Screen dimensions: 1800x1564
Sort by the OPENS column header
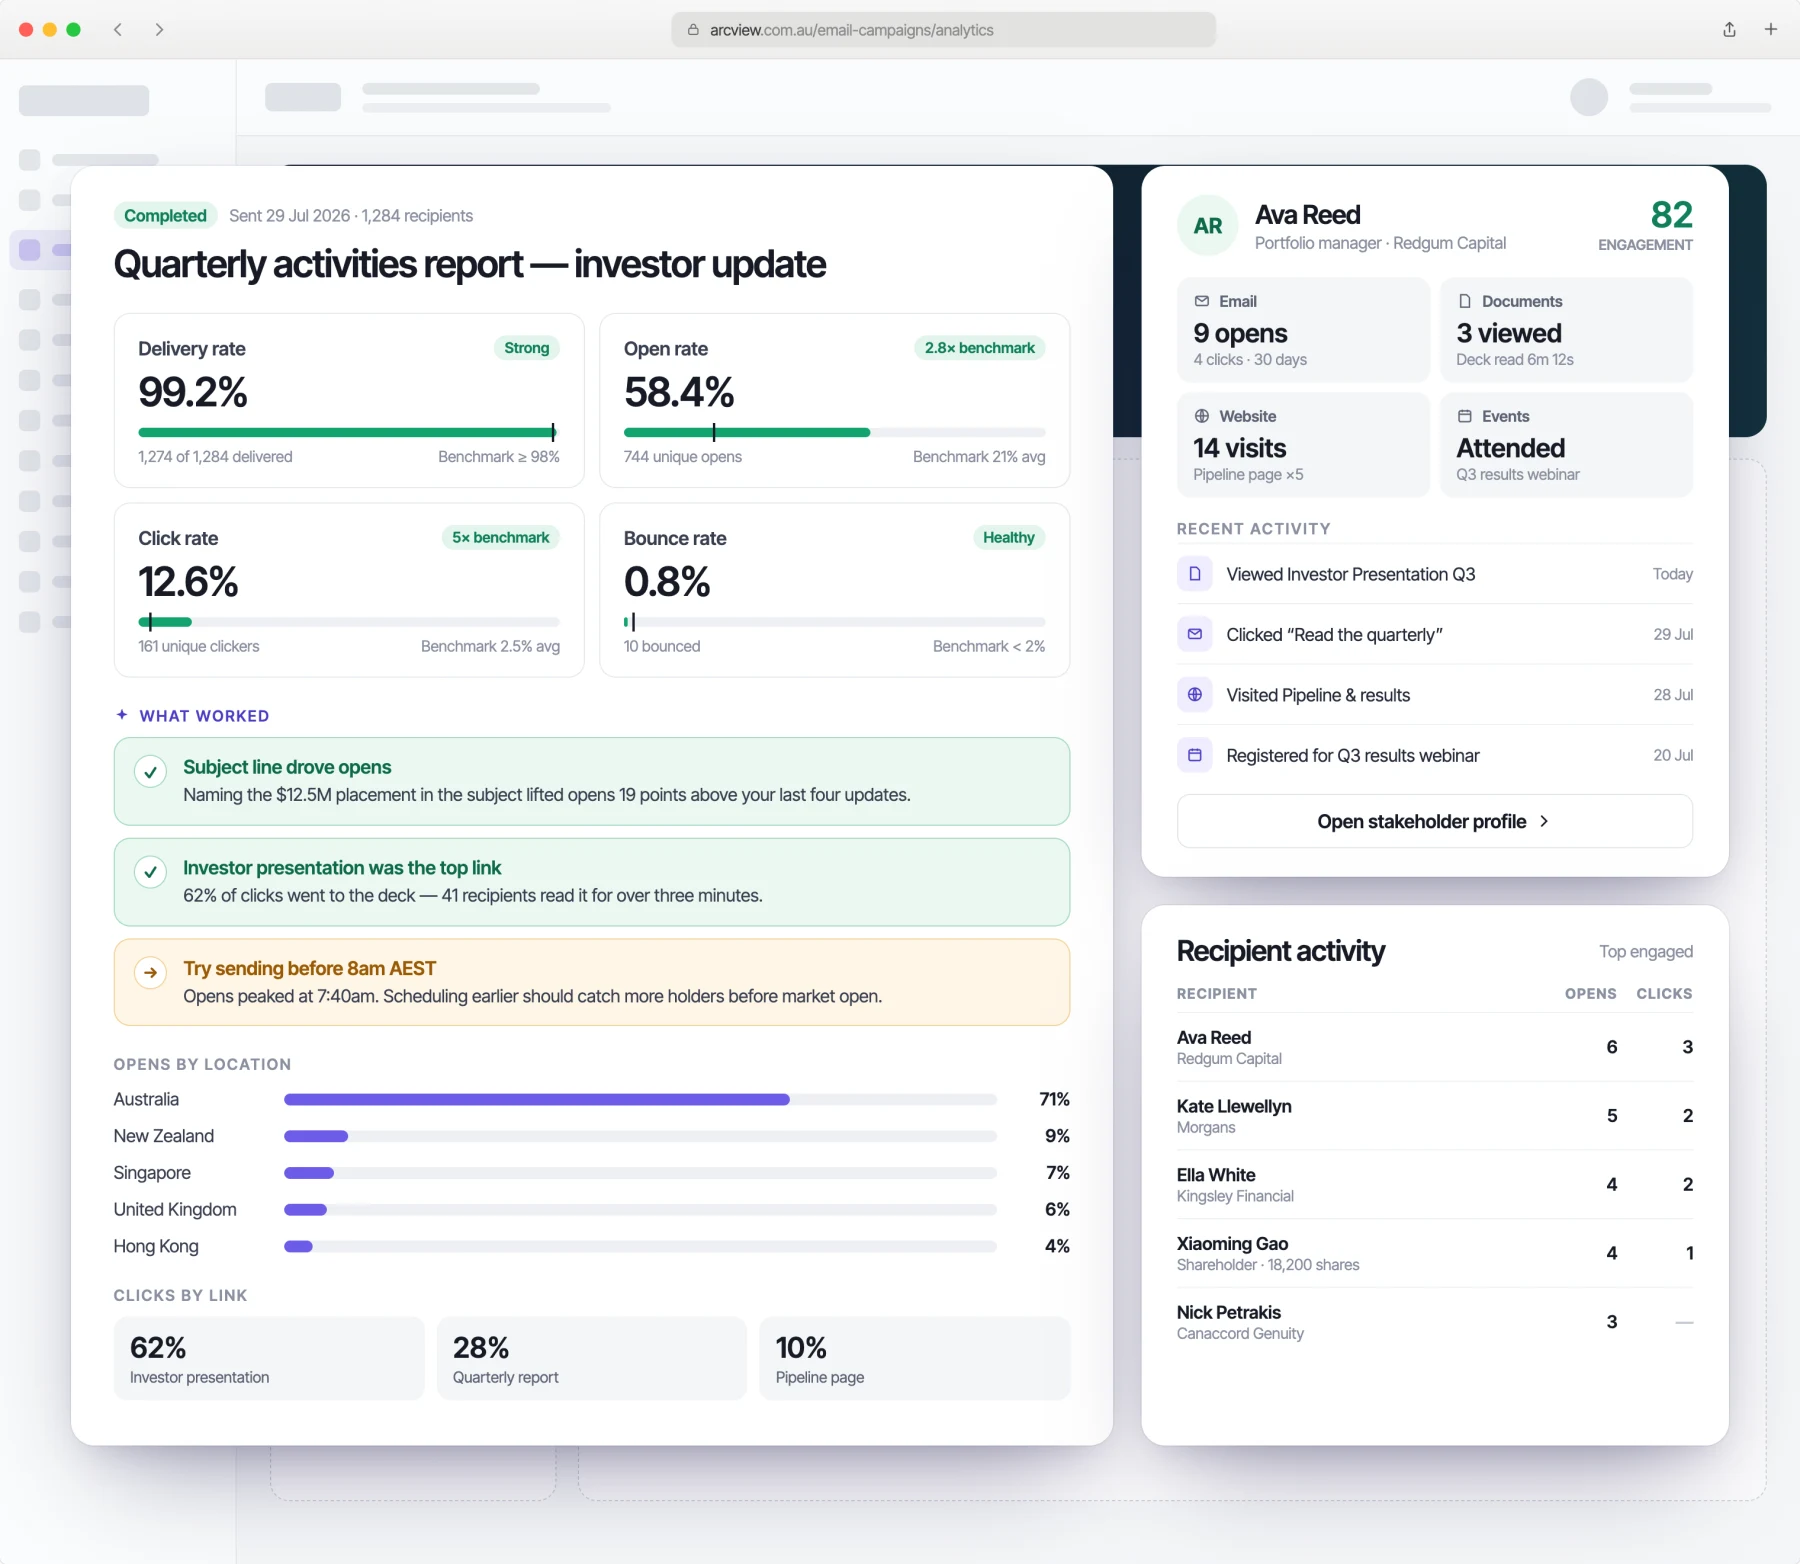[1590, 993]
